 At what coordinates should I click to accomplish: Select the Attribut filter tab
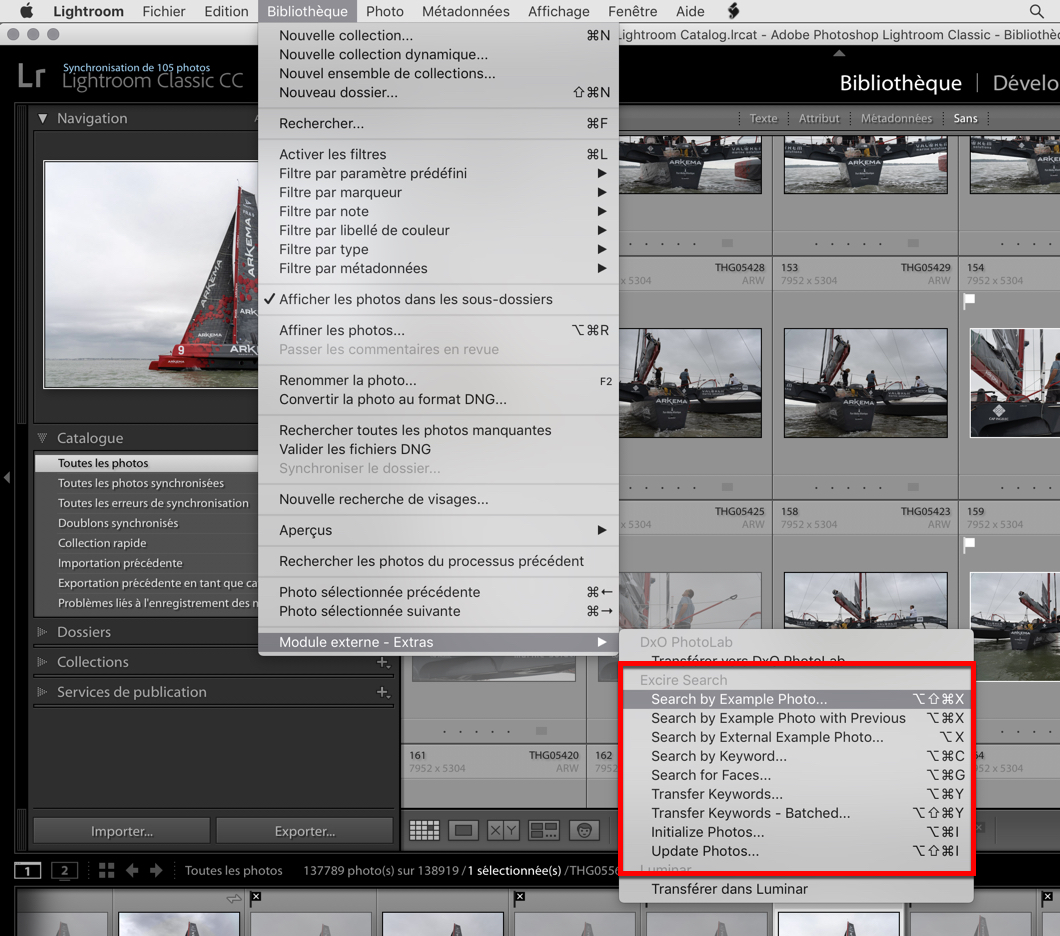click(819, 118)
